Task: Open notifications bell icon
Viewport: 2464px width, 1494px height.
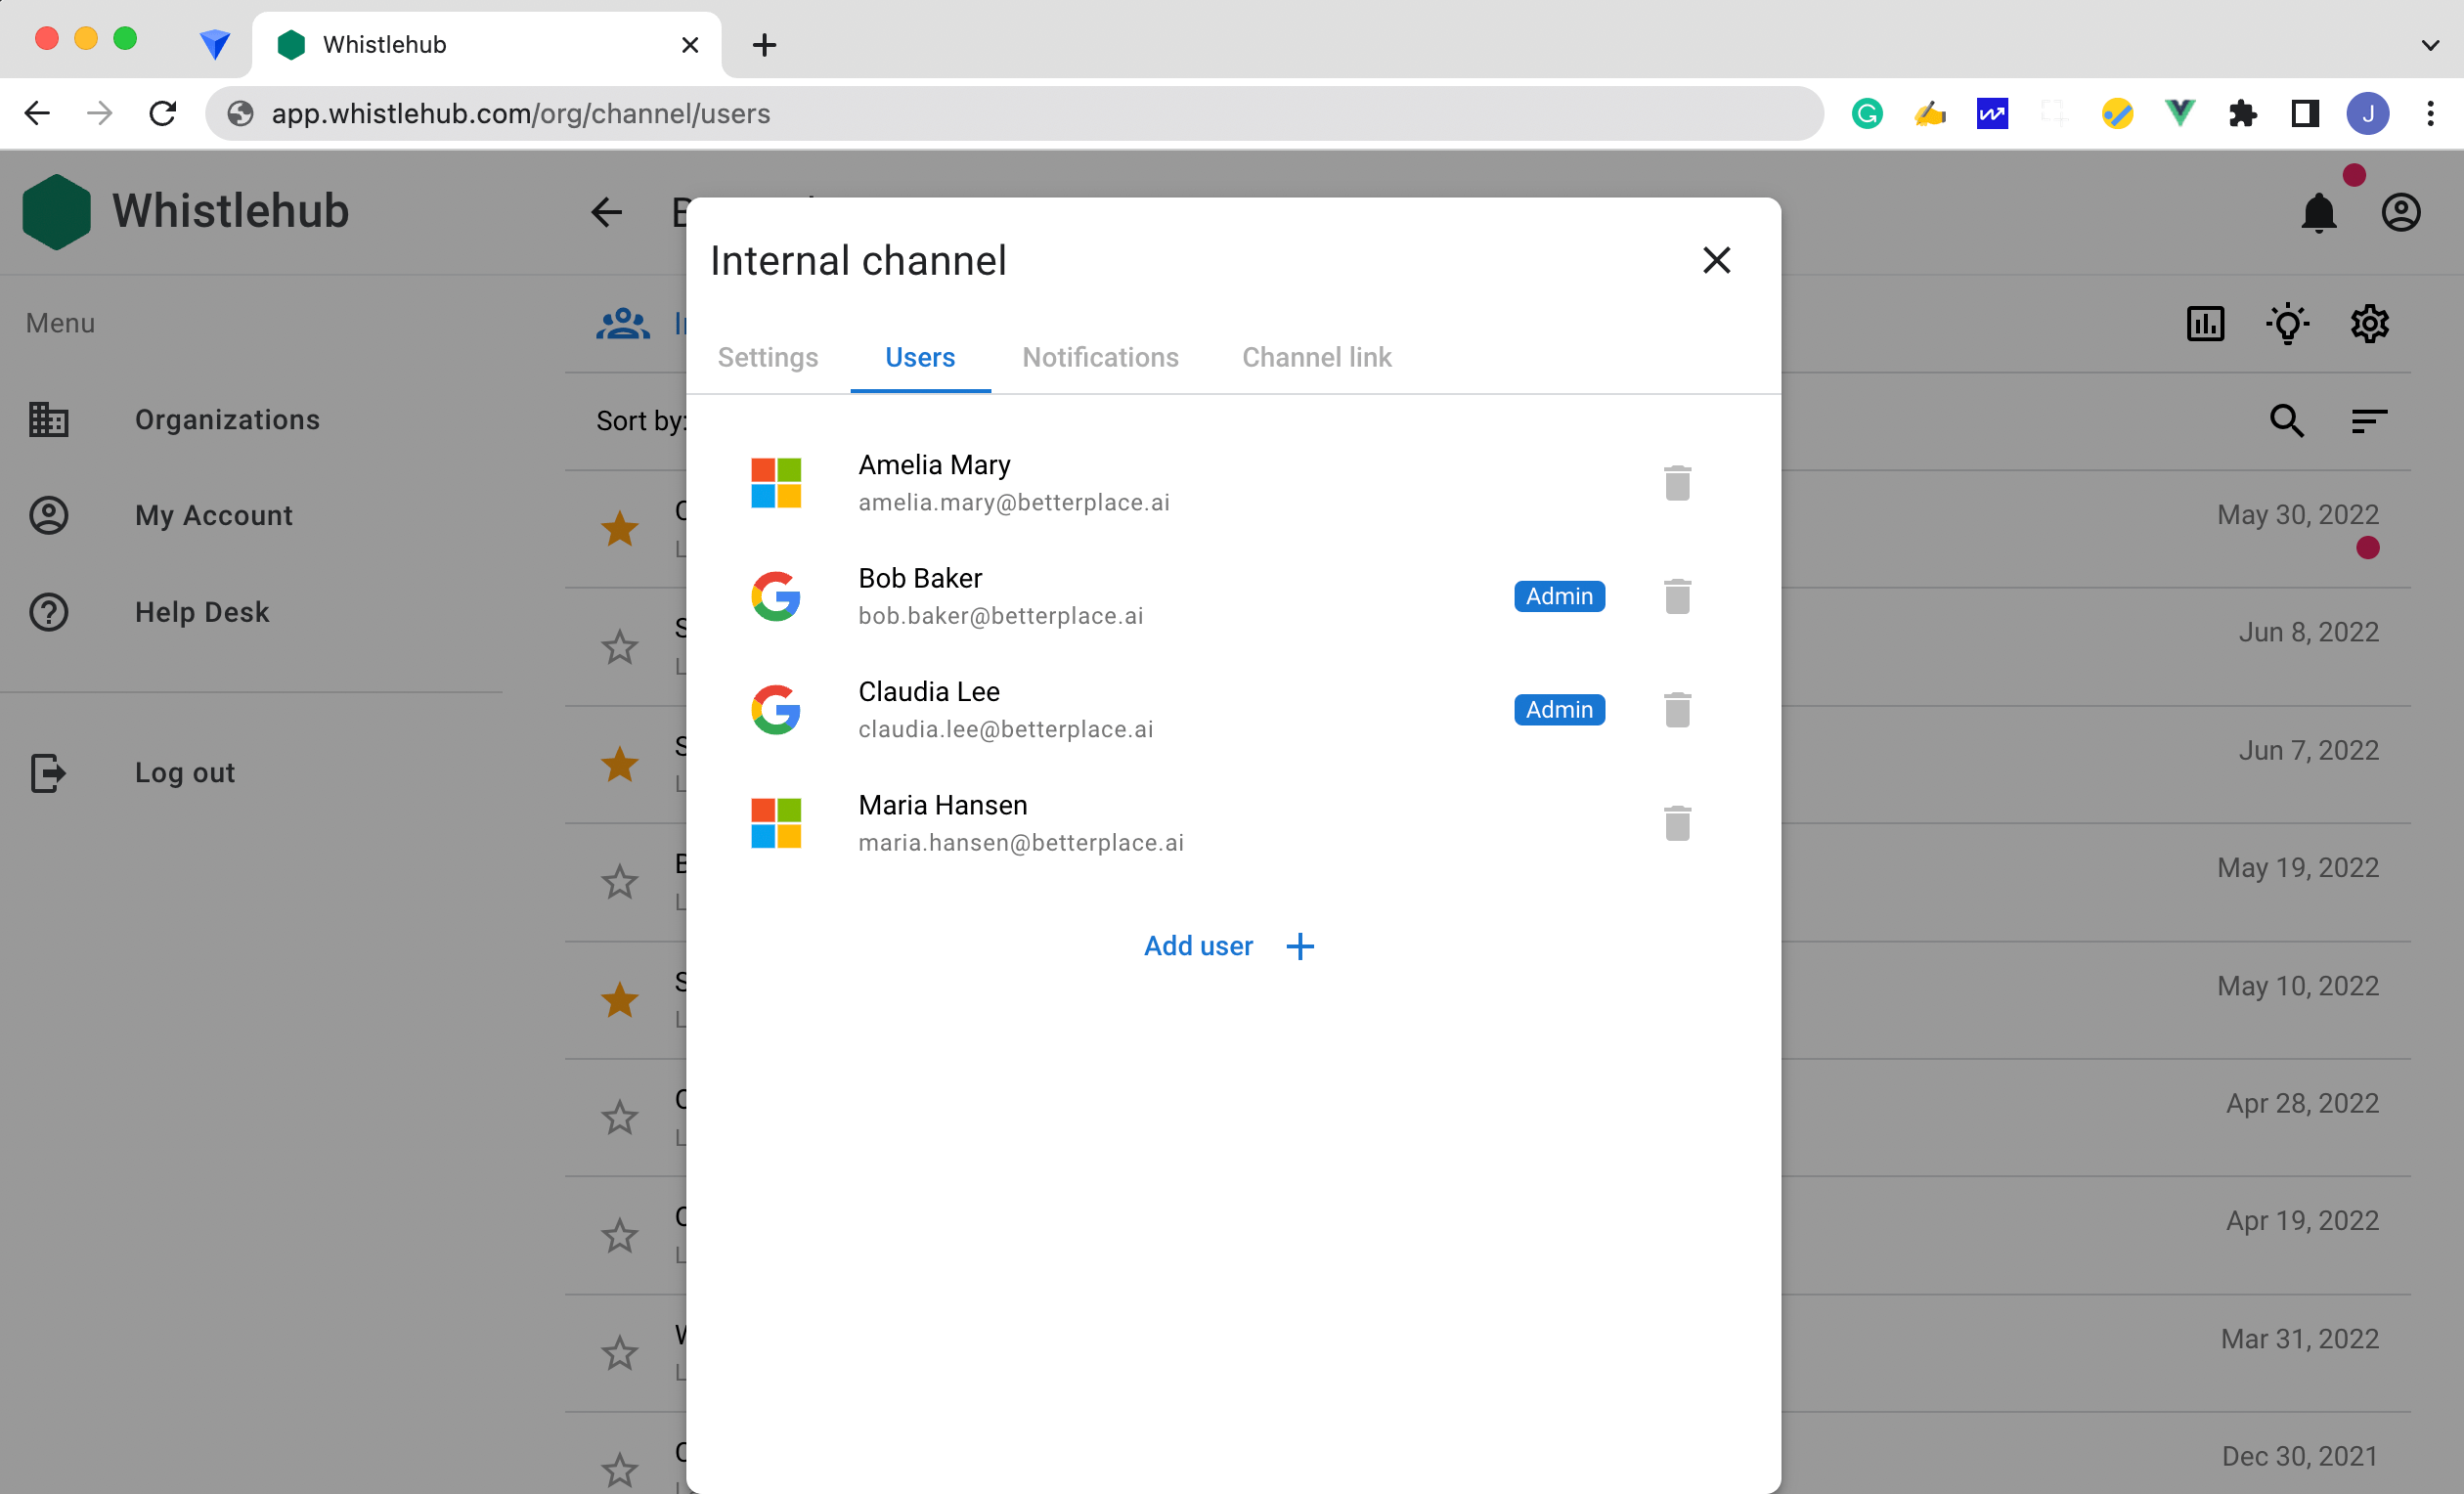Action: coord(2318,213)
